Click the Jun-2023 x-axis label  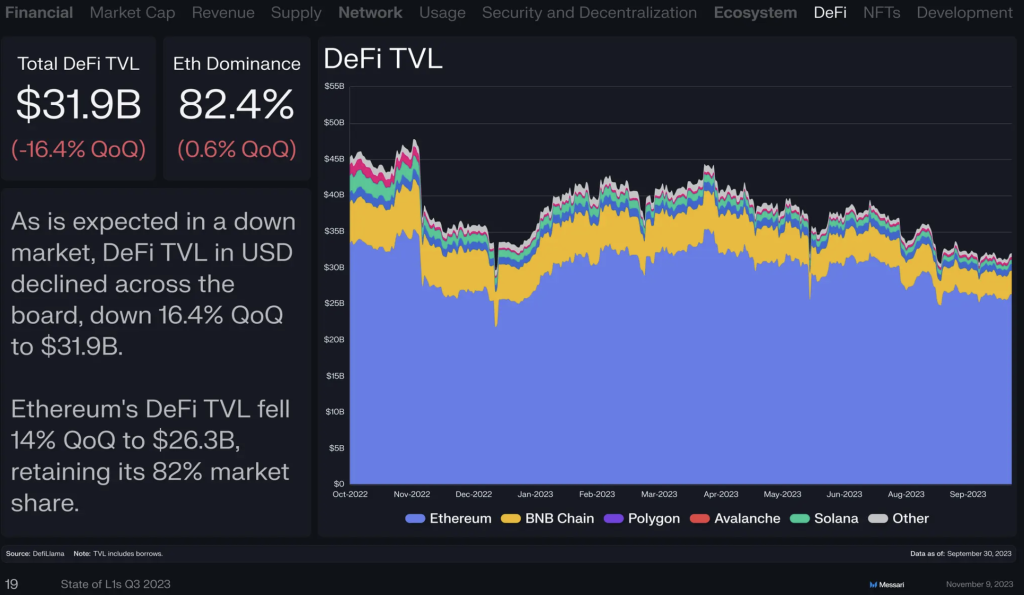844,494
